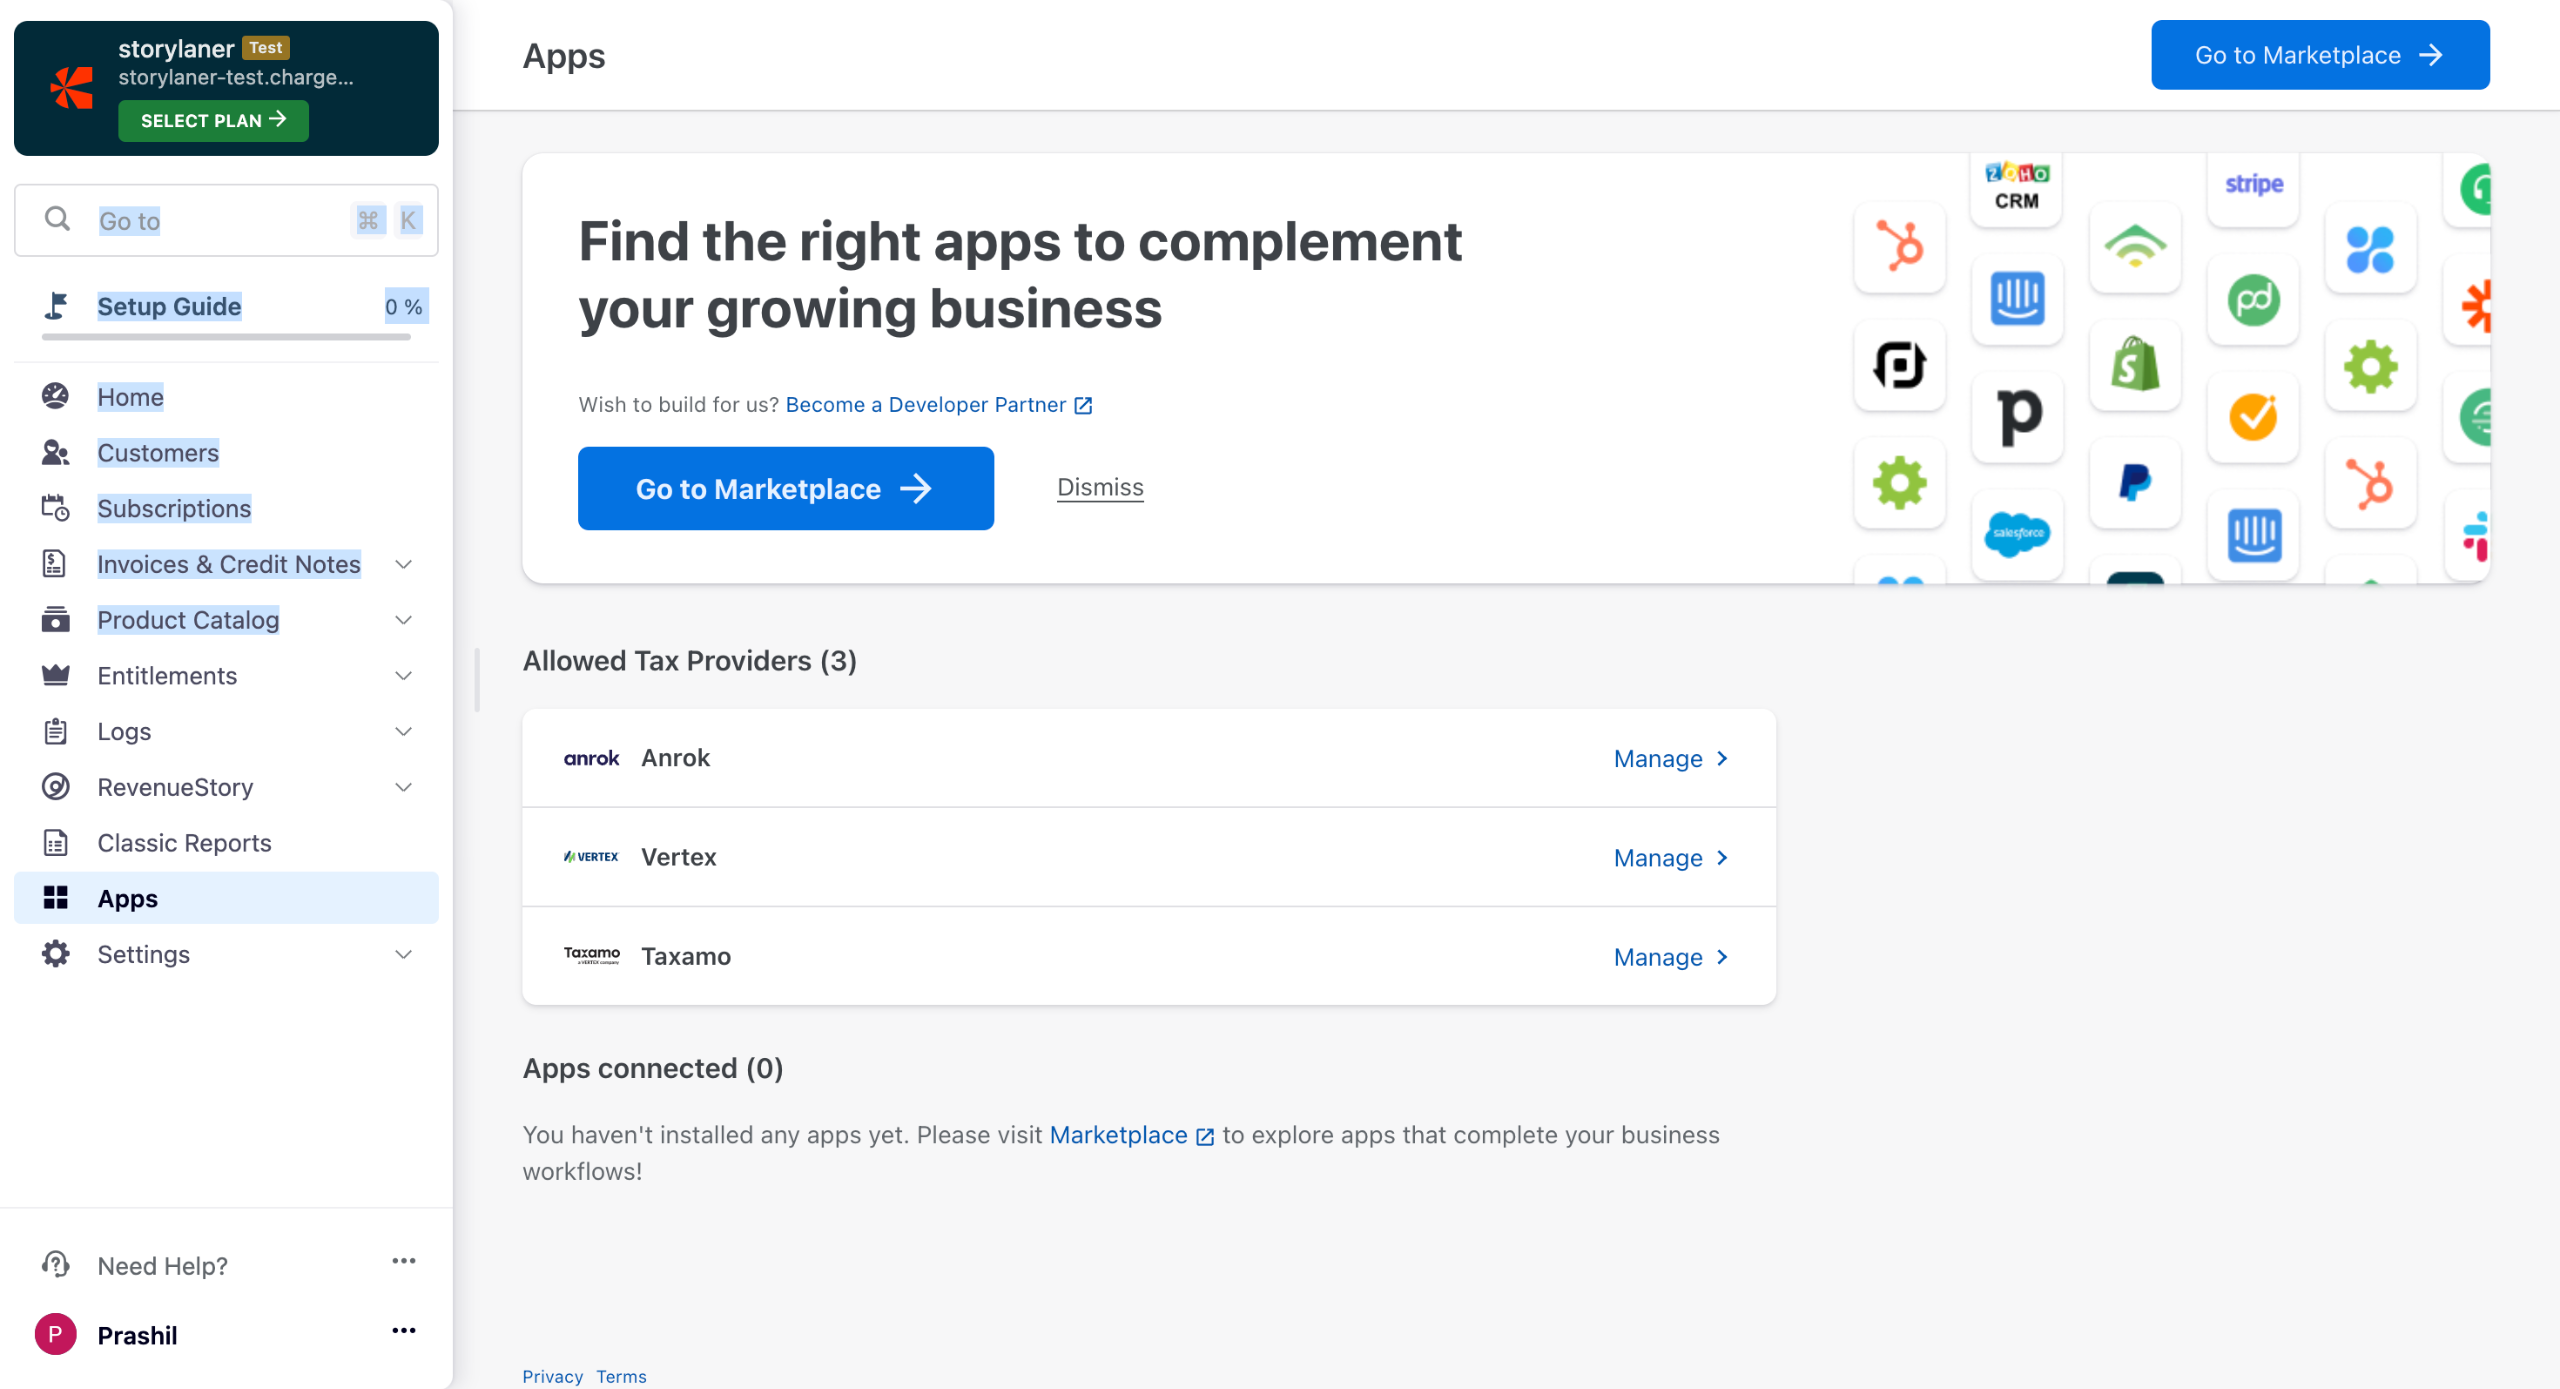
Task: Click the Zoho CRM icon
Action: pos(2016,186)
